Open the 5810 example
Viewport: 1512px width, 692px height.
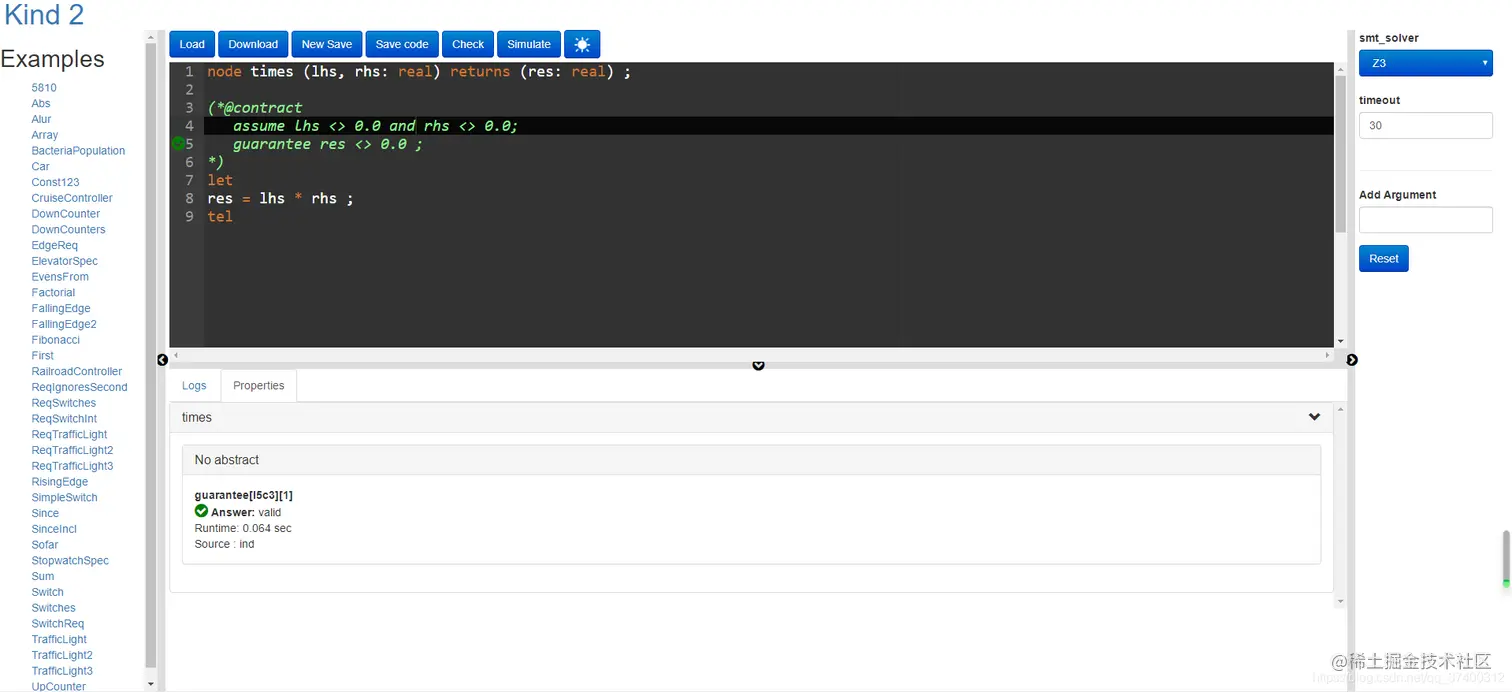pos(44,88)
